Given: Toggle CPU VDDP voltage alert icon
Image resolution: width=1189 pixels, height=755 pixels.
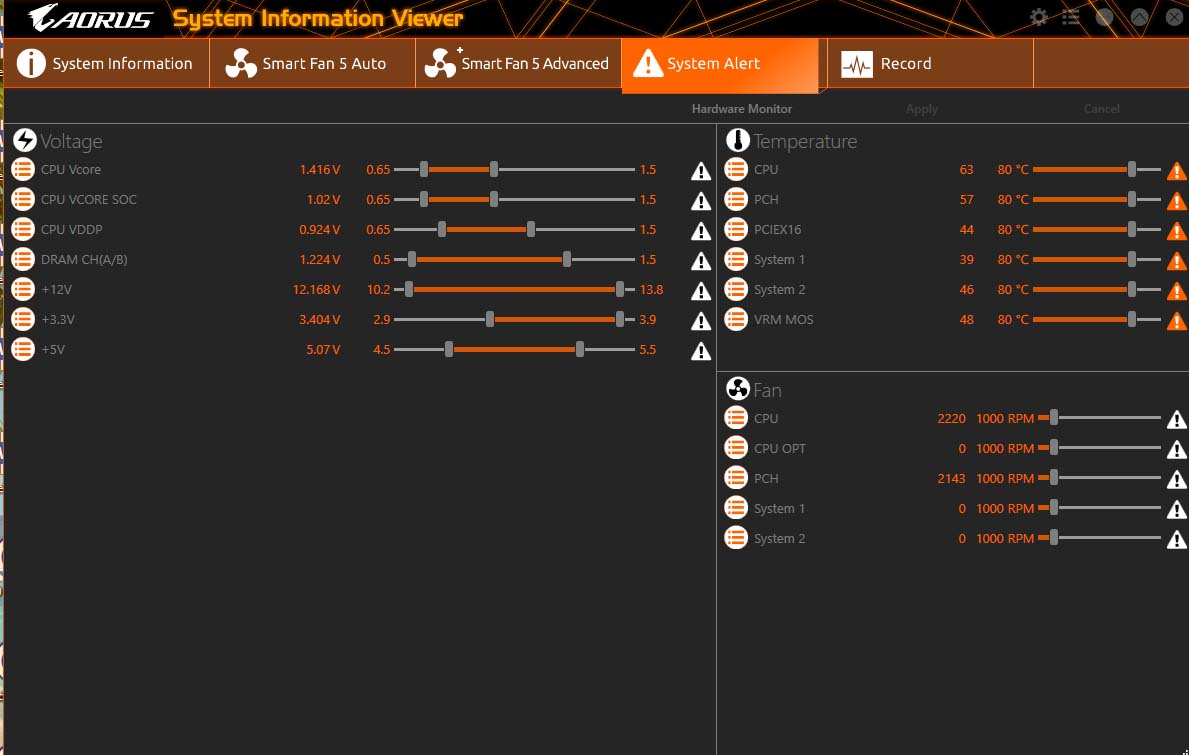Looking at the screenshot, I should 701,230.
